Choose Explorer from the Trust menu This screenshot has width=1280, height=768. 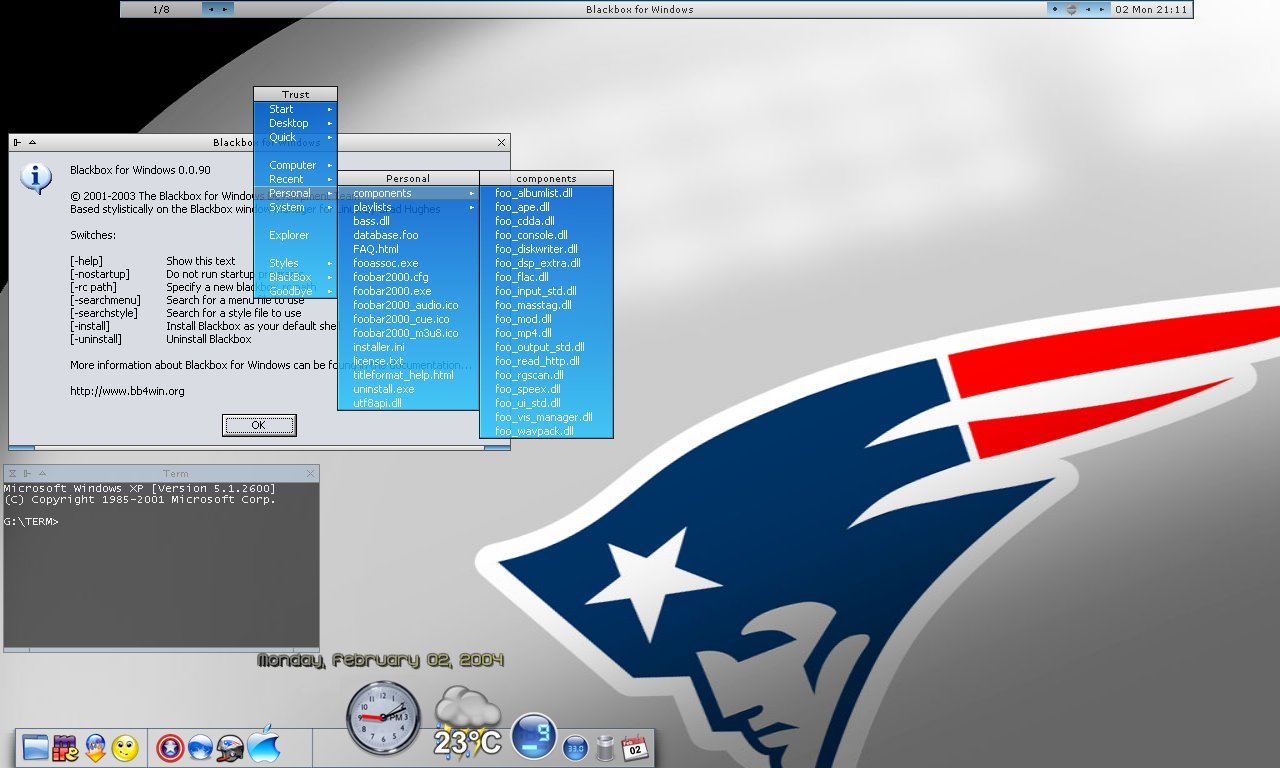pos(295,235)
